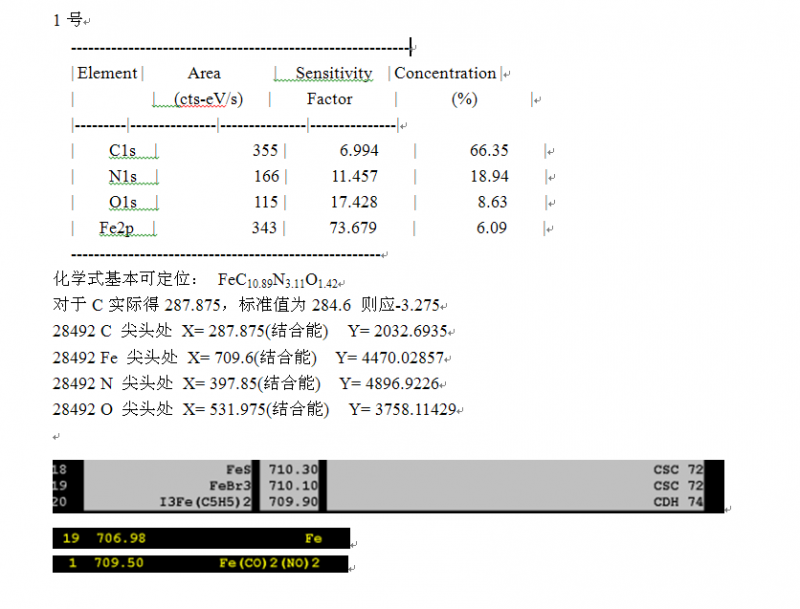Click sensitivity factor '6.994'
The image size is (800, 609).
coord(359,150)
